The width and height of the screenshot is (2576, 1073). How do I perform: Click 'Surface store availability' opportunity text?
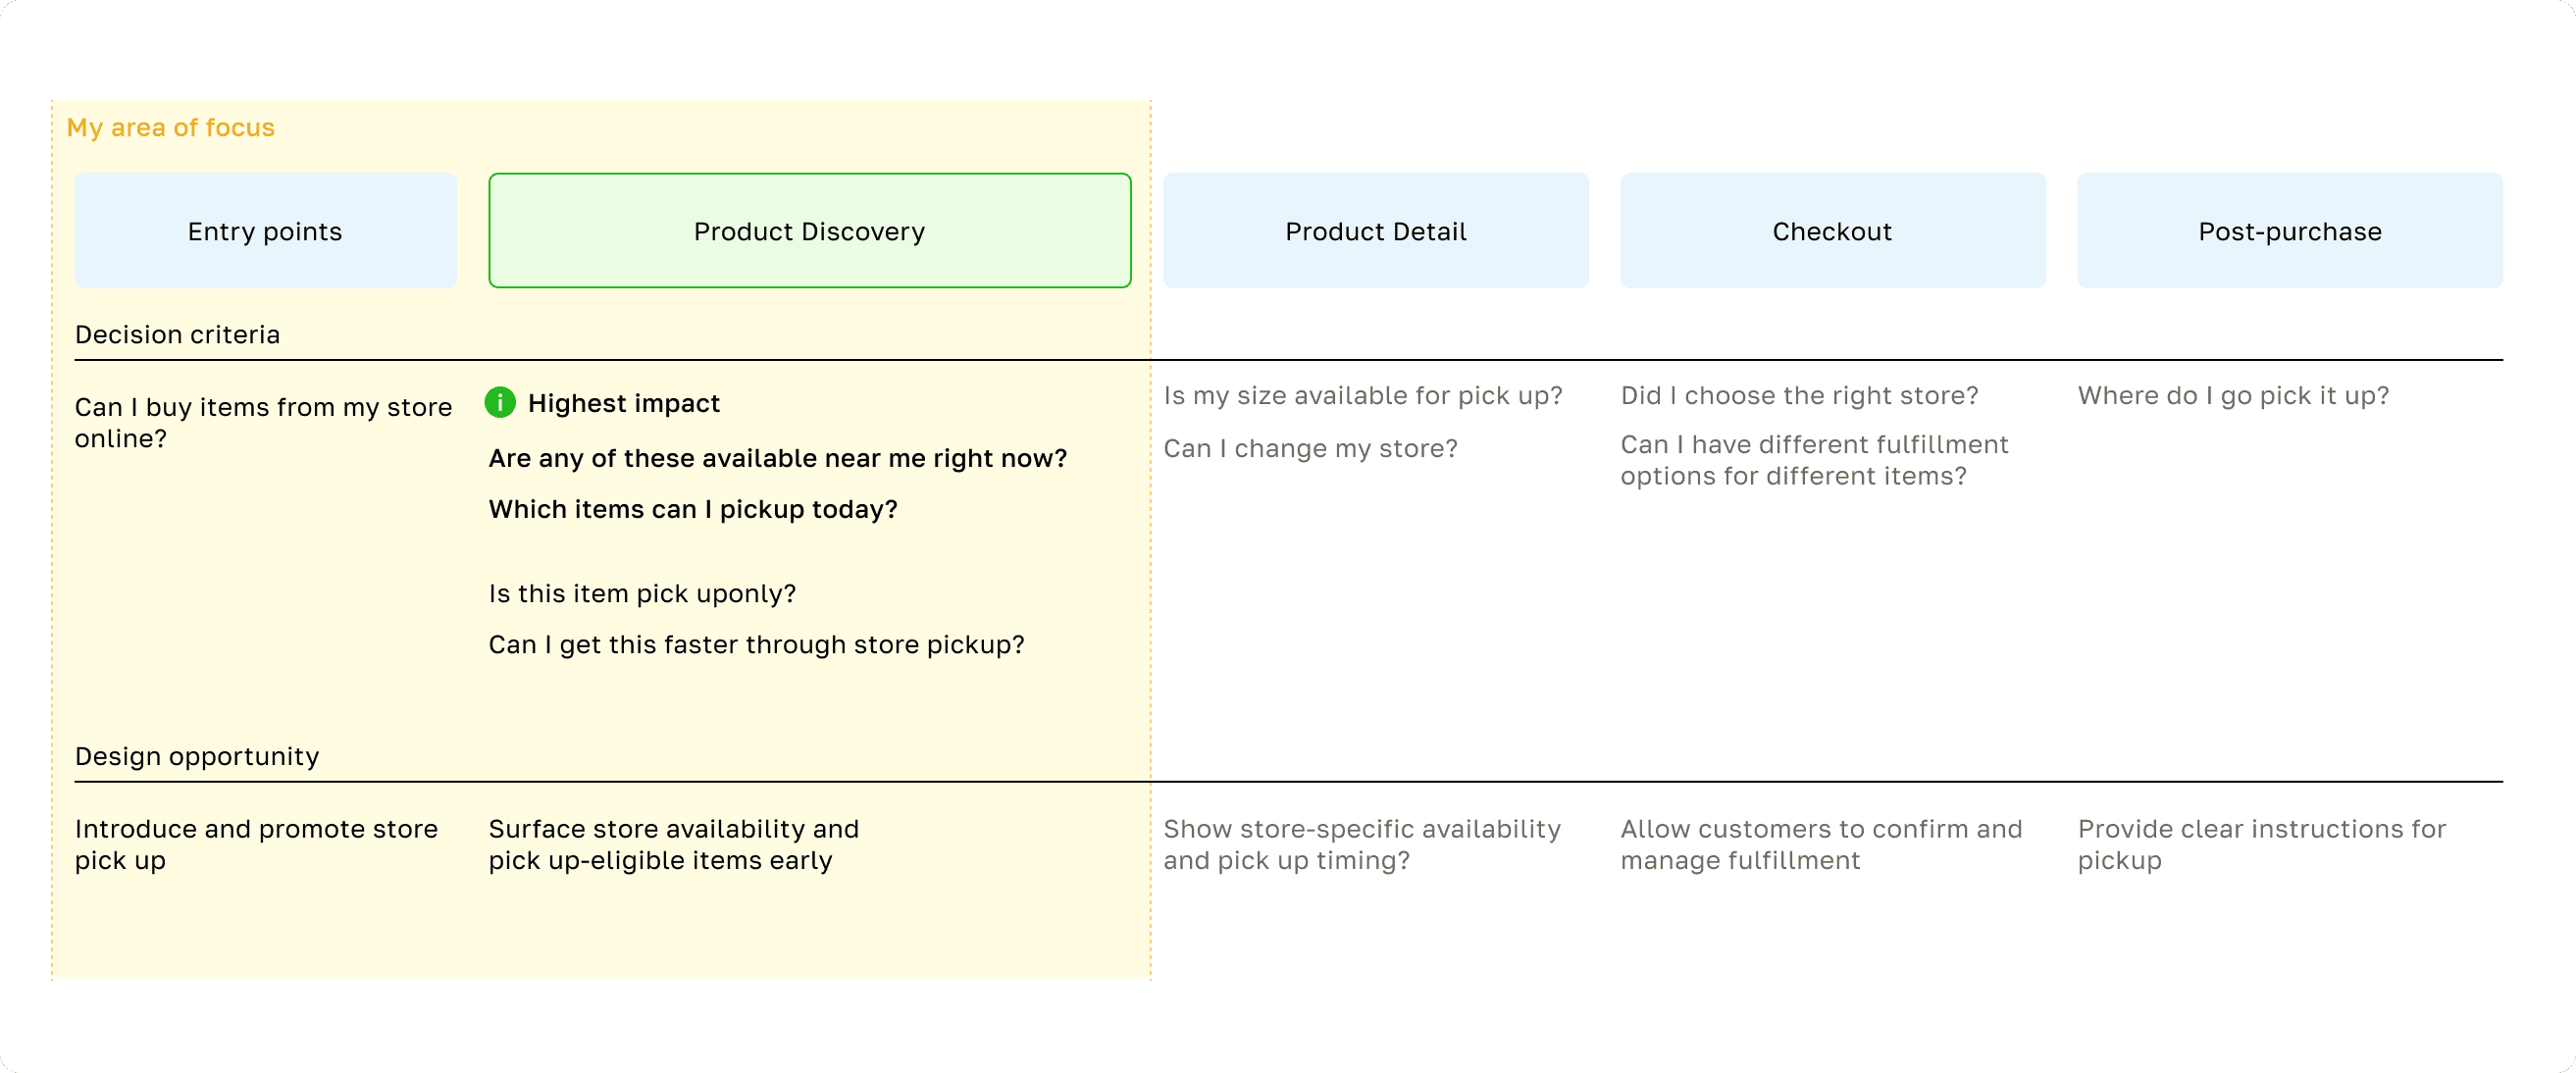(x=673, y=845)
